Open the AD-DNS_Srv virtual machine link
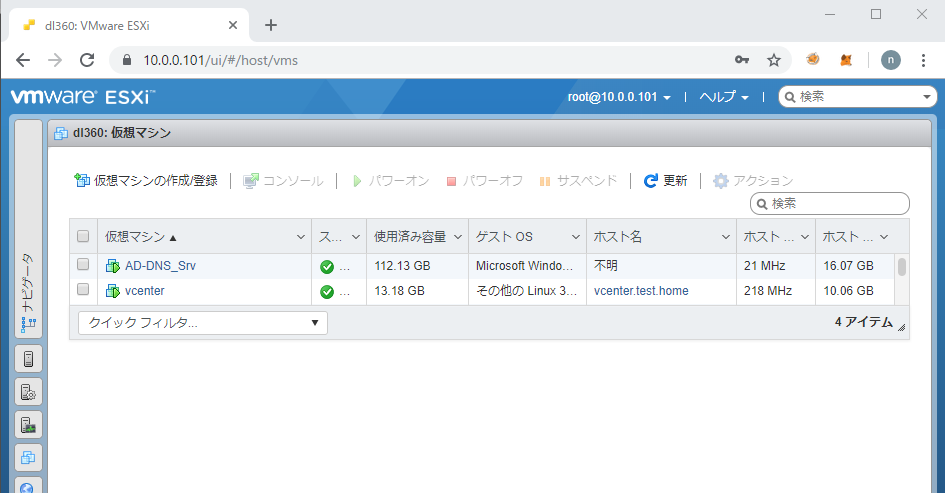Viewport: 945px width, 493px height. pos(160,266)
